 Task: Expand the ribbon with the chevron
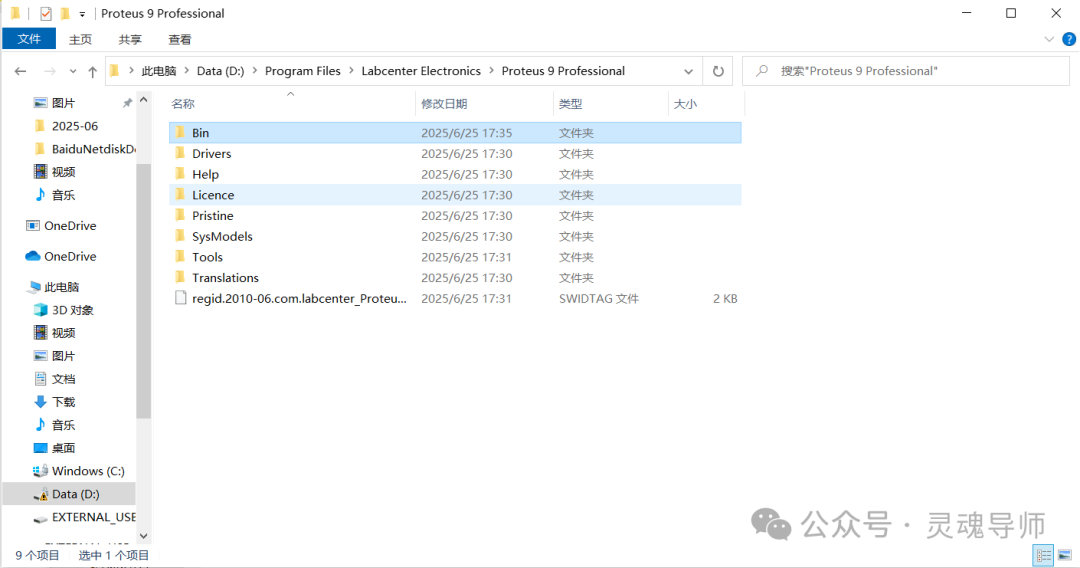(1048, 39)
